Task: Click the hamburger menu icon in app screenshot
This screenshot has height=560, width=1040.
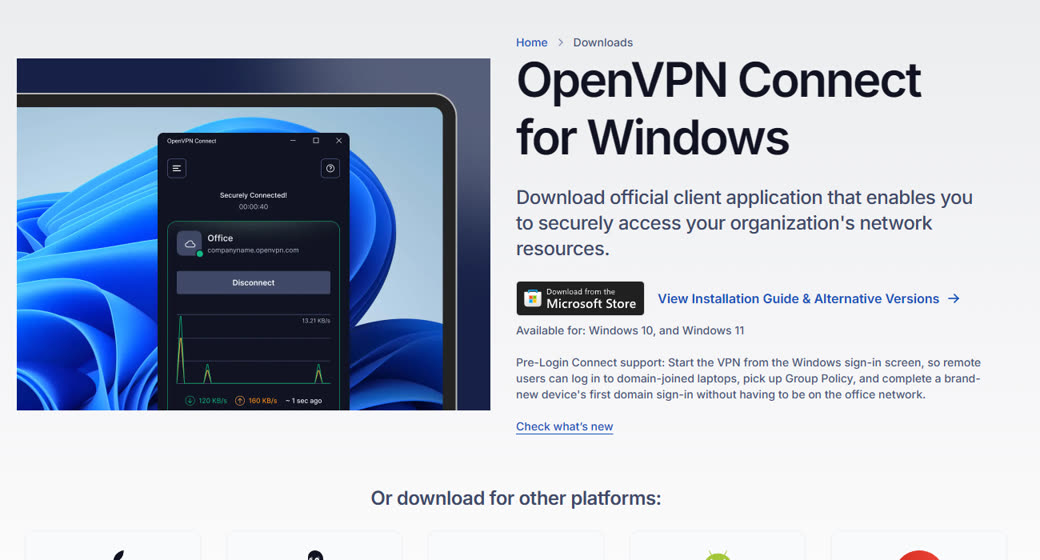Action: (x=176, y=169)
